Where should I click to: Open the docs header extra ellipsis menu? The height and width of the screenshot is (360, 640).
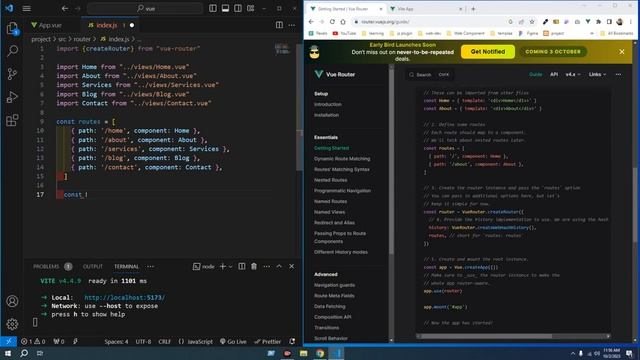[618, 74]
